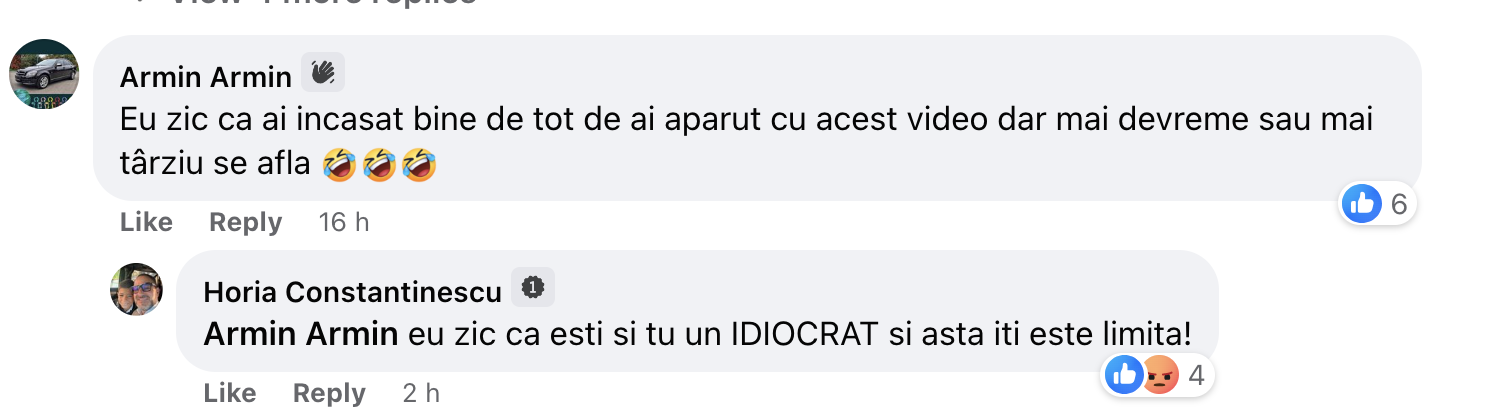Click the laughing emojis in Armin's comment
This screenshot has height=418, width=1496.
[380, 166]
